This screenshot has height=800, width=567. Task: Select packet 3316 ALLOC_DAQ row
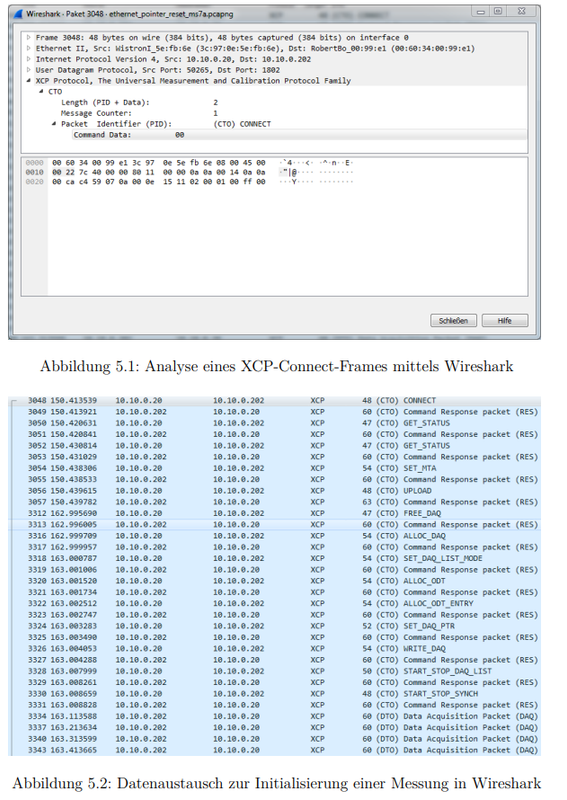coord(275,536)
